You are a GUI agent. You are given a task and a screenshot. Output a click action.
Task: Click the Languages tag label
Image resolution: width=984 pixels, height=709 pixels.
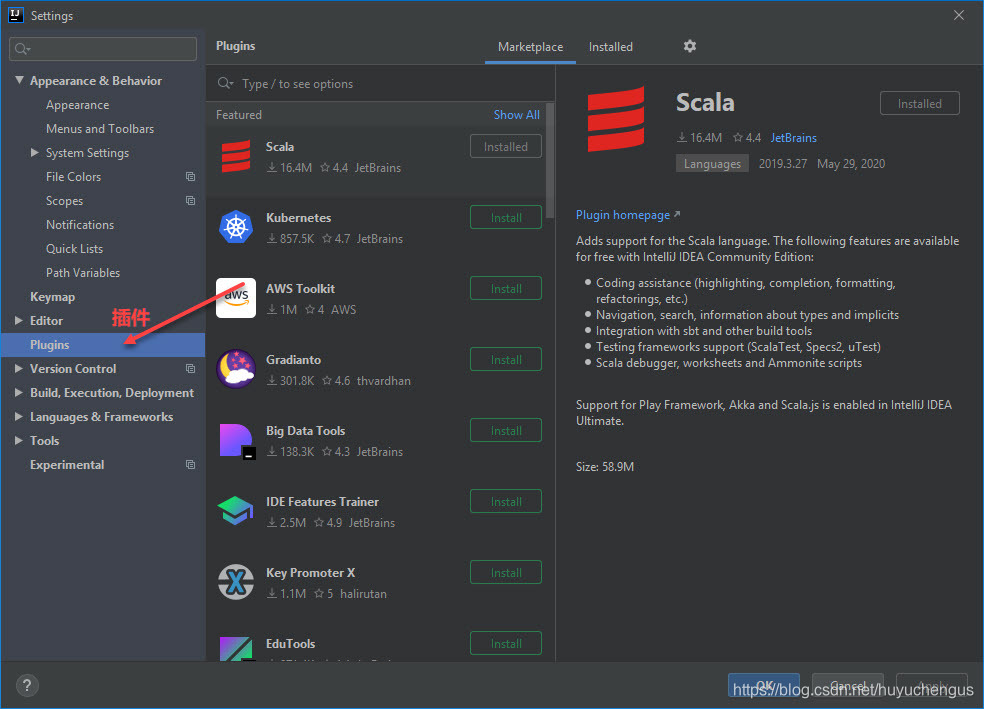pos(712,164)
